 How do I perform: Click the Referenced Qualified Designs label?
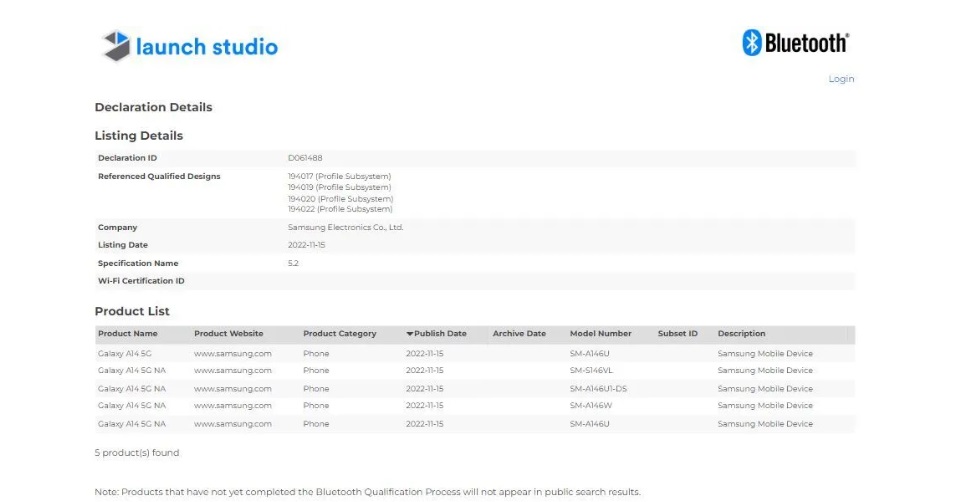[x=159, y=176]
